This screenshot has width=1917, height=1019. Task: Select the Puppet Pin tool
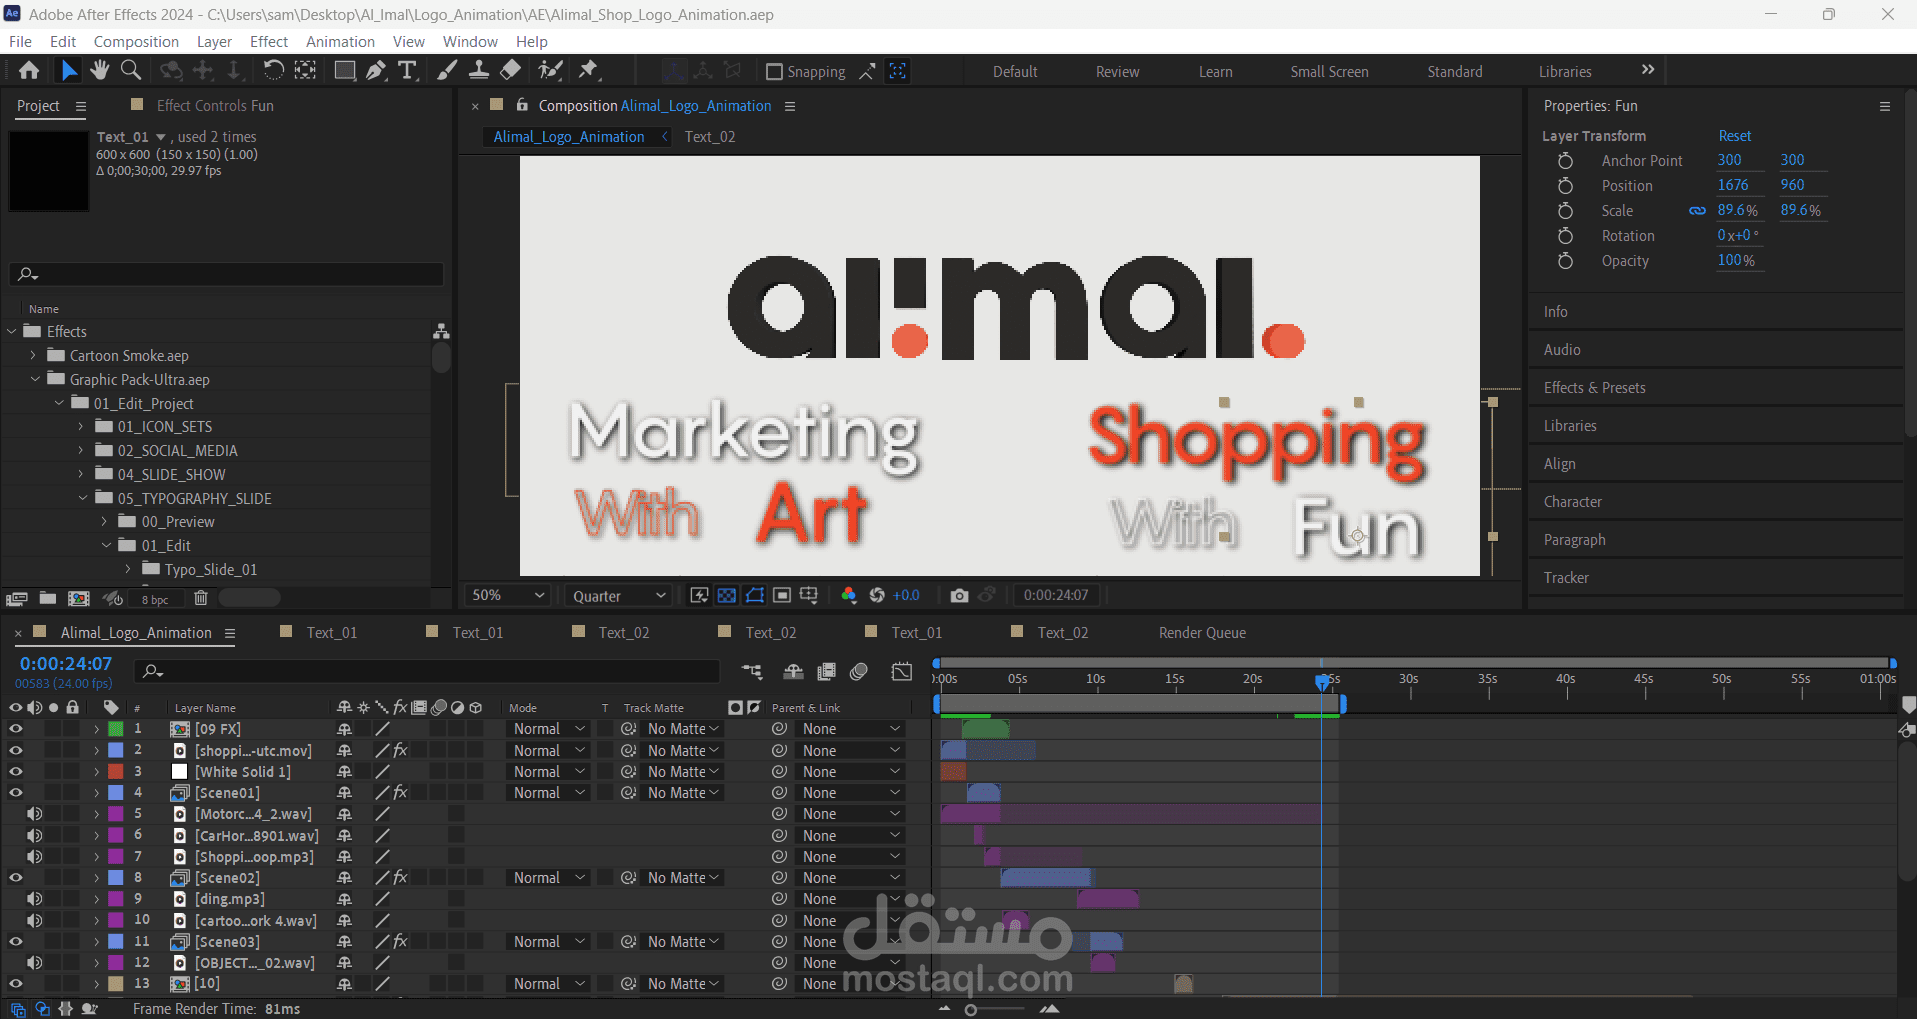[588, 70]
